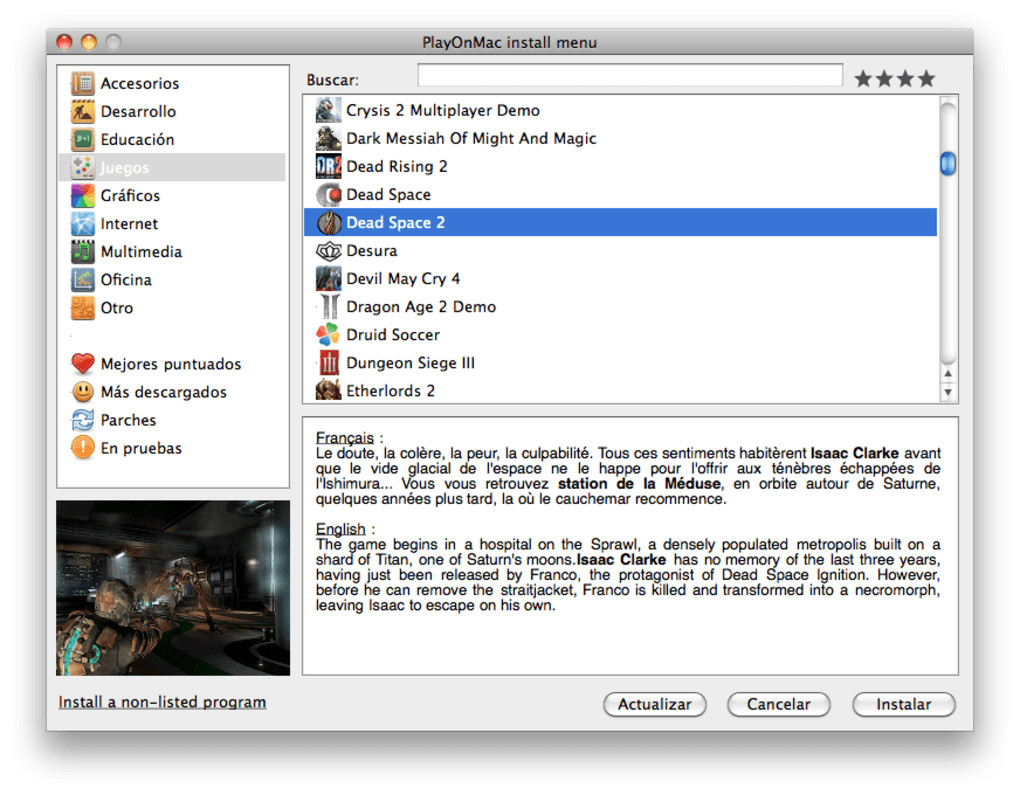Image resolution: width=1020 pixels, height=795 pixels.
Task: Click the Multimedia music icon
Action: click(x=83, y=252)
